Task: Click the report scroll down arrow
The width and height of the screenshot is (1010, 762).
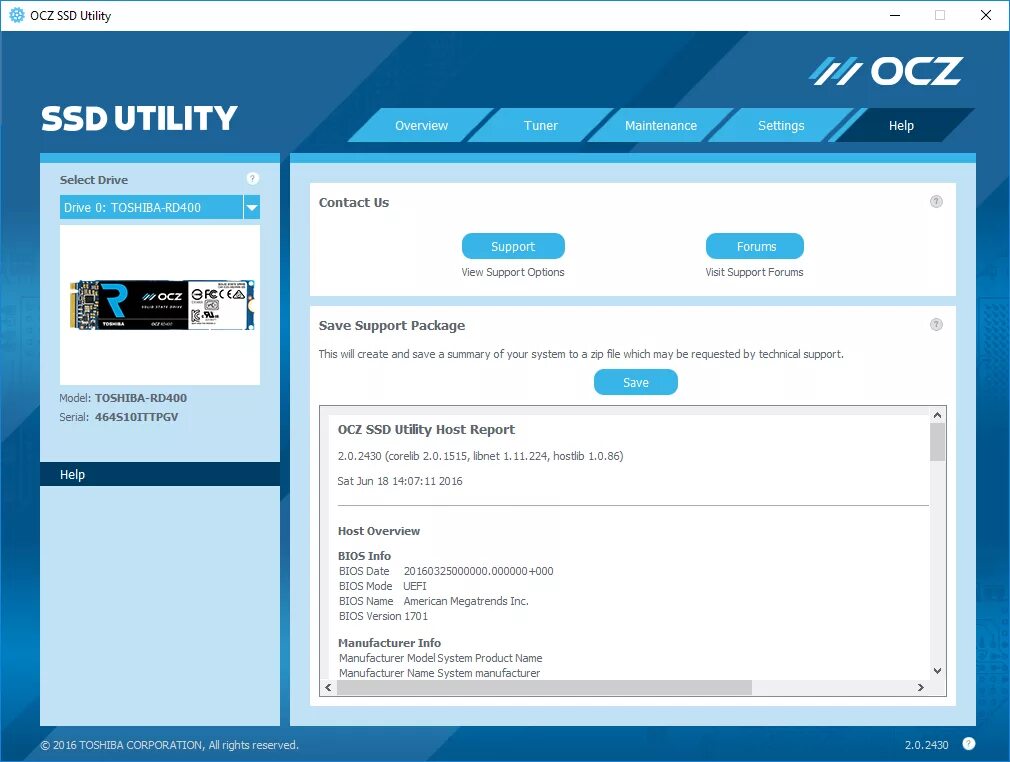Action: point(937,671)
